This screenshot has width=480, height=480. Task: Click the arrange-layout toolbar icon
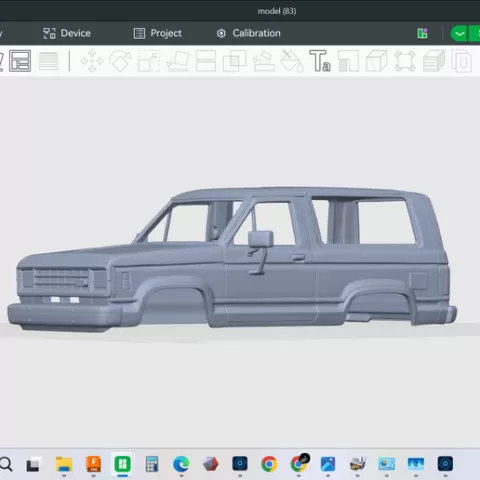[20, 61]
